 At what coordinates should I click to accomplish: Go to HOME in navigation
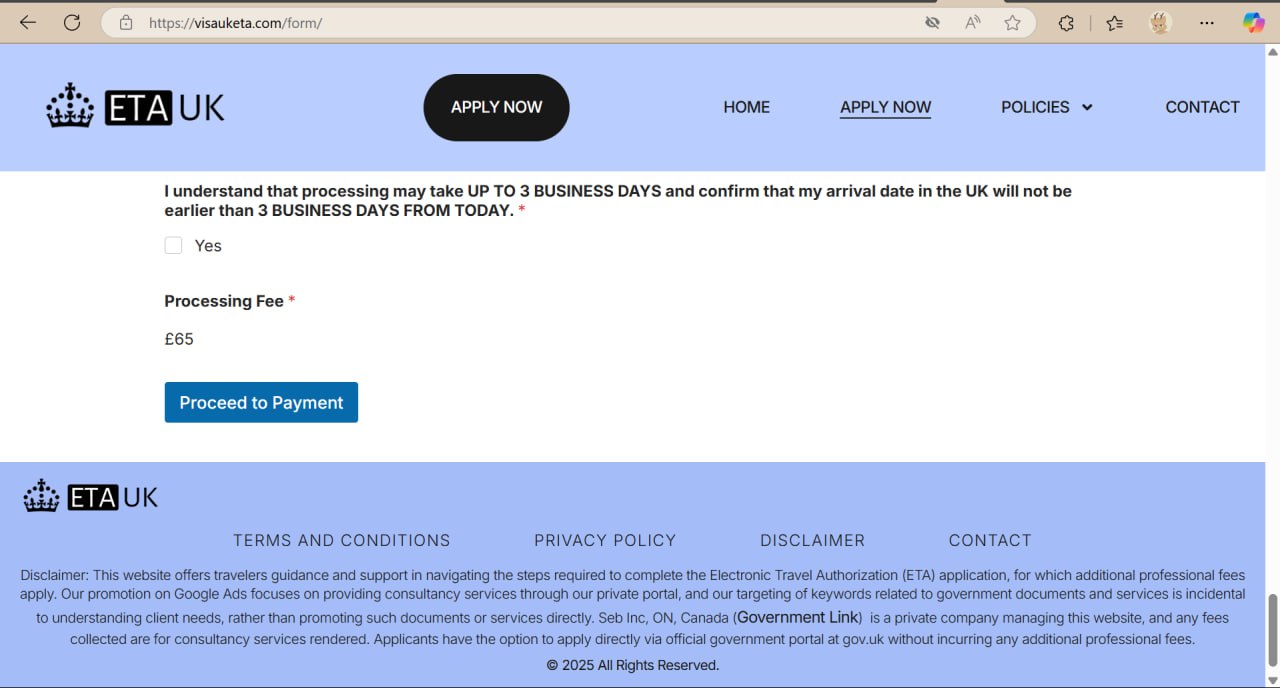click(746, 107)
